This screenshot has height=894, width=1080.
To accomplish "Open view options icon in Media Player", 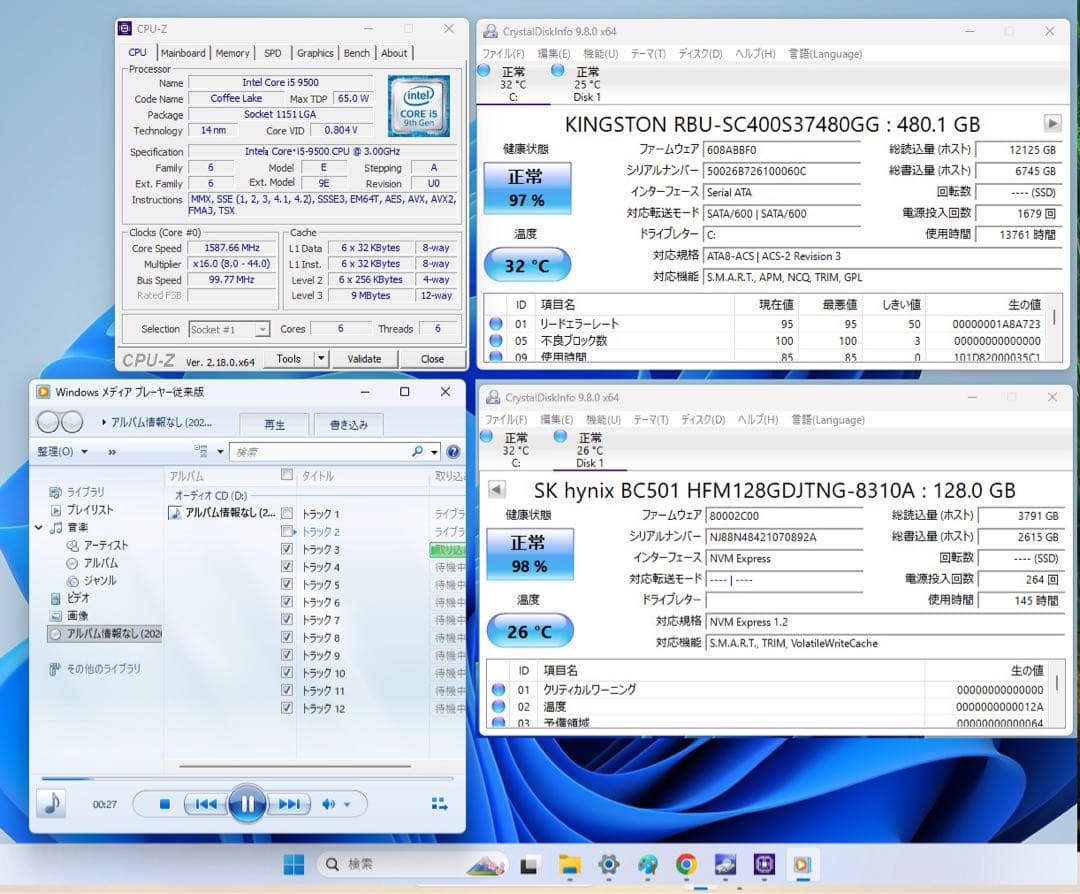I will [x=201, y=451].
